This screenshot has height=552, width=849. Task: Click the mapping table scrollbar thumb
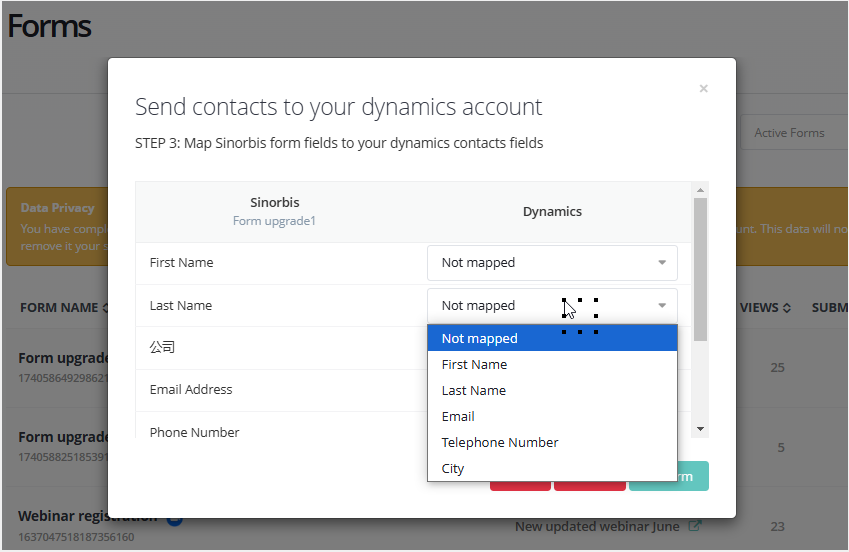(700, 268)
